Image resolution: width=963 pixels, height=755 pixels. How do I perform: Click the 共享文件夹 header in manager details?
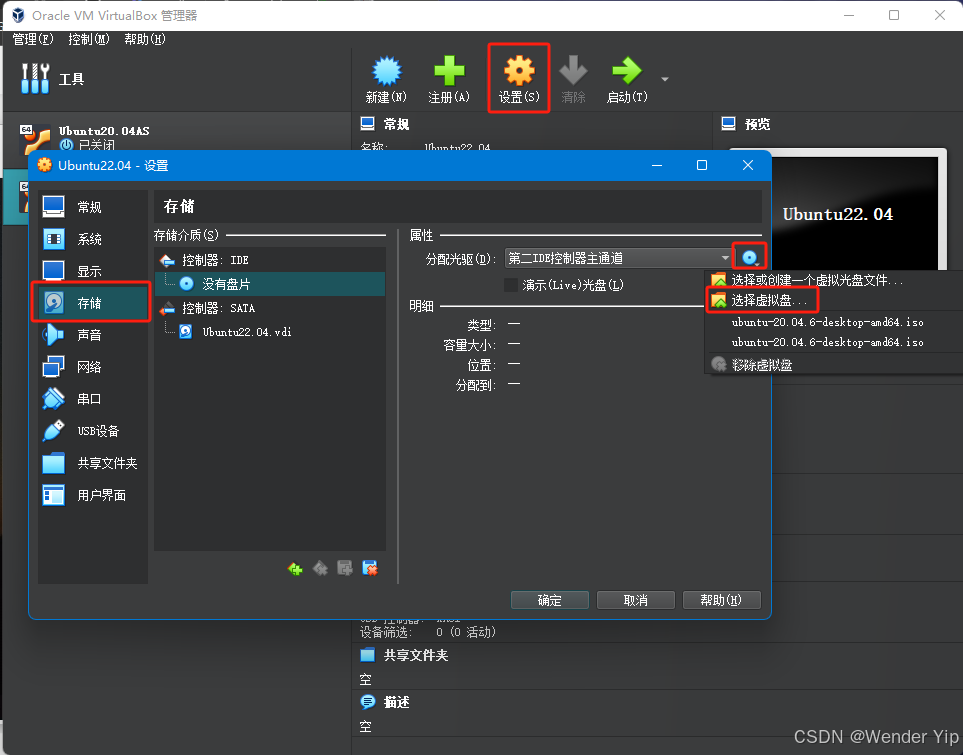click(405, 655)
